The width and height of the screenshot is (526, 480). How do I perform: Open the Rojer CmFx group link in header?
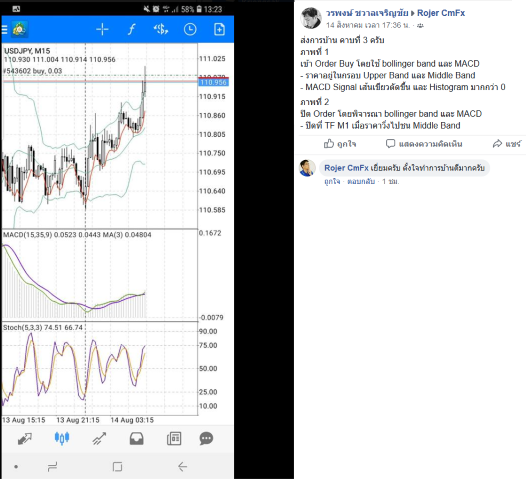(x=441, y=13)
